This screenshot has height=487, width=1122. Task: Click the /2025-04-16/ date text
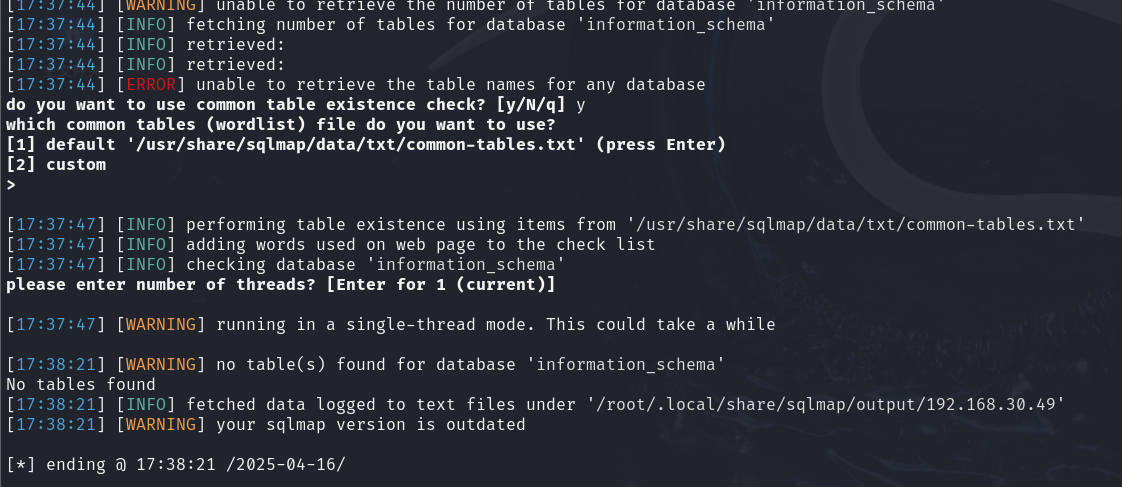(x=286, y=465)
